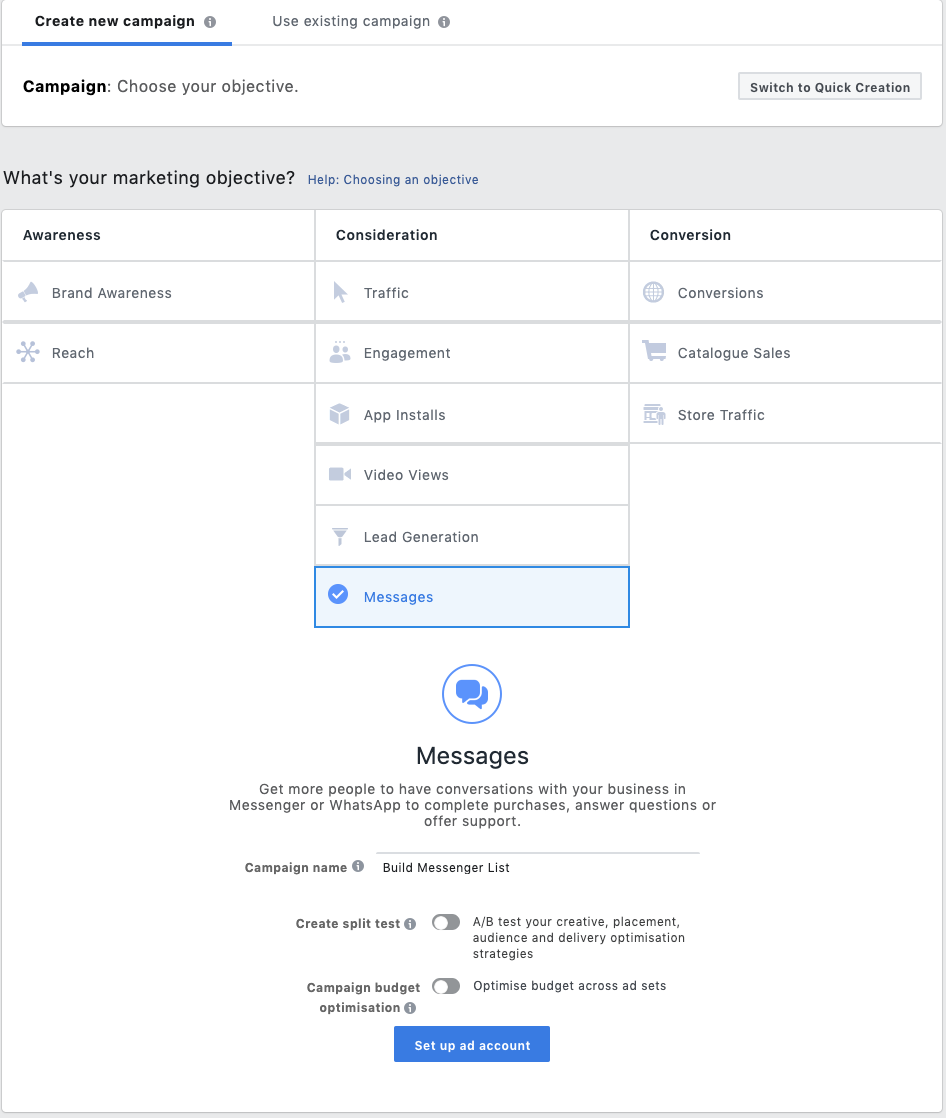Click Set up ad account button
The width and height of the screenshot is (946, 1118).
click(x=472, y=1045)
